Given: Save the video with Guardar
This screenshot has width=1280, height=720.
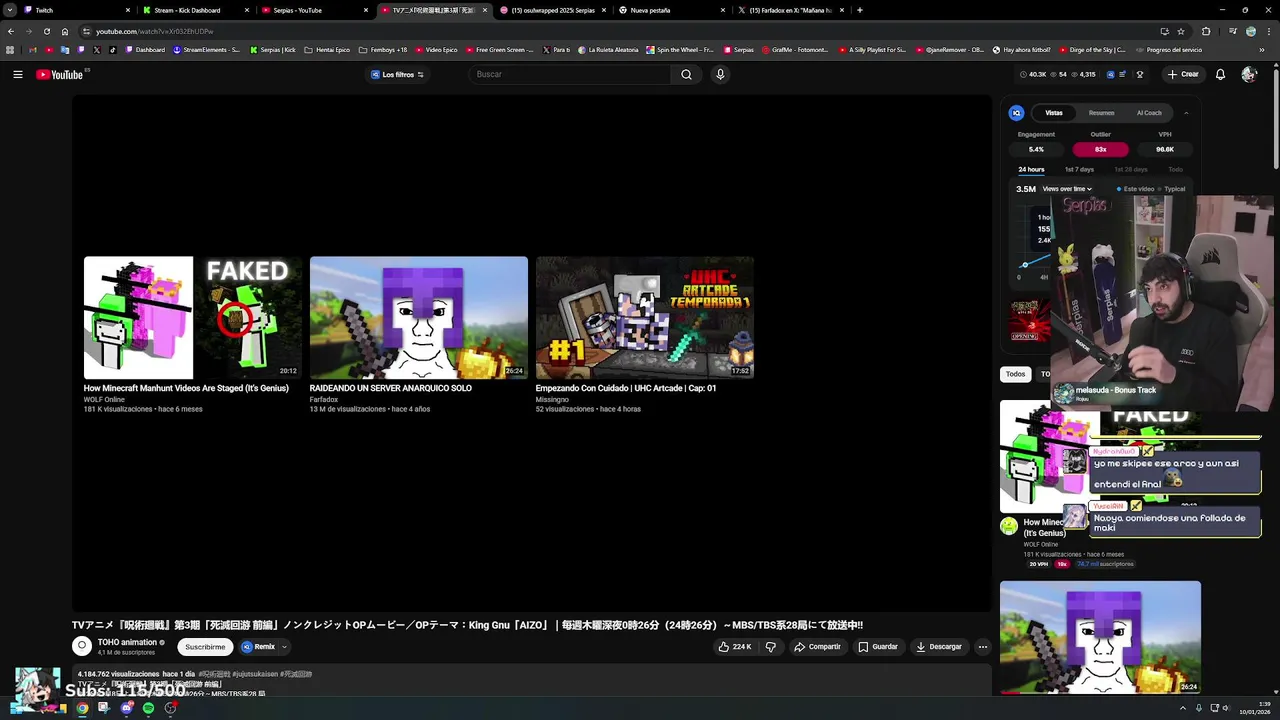Looking at the screenshot, I should tap(878, 647).
